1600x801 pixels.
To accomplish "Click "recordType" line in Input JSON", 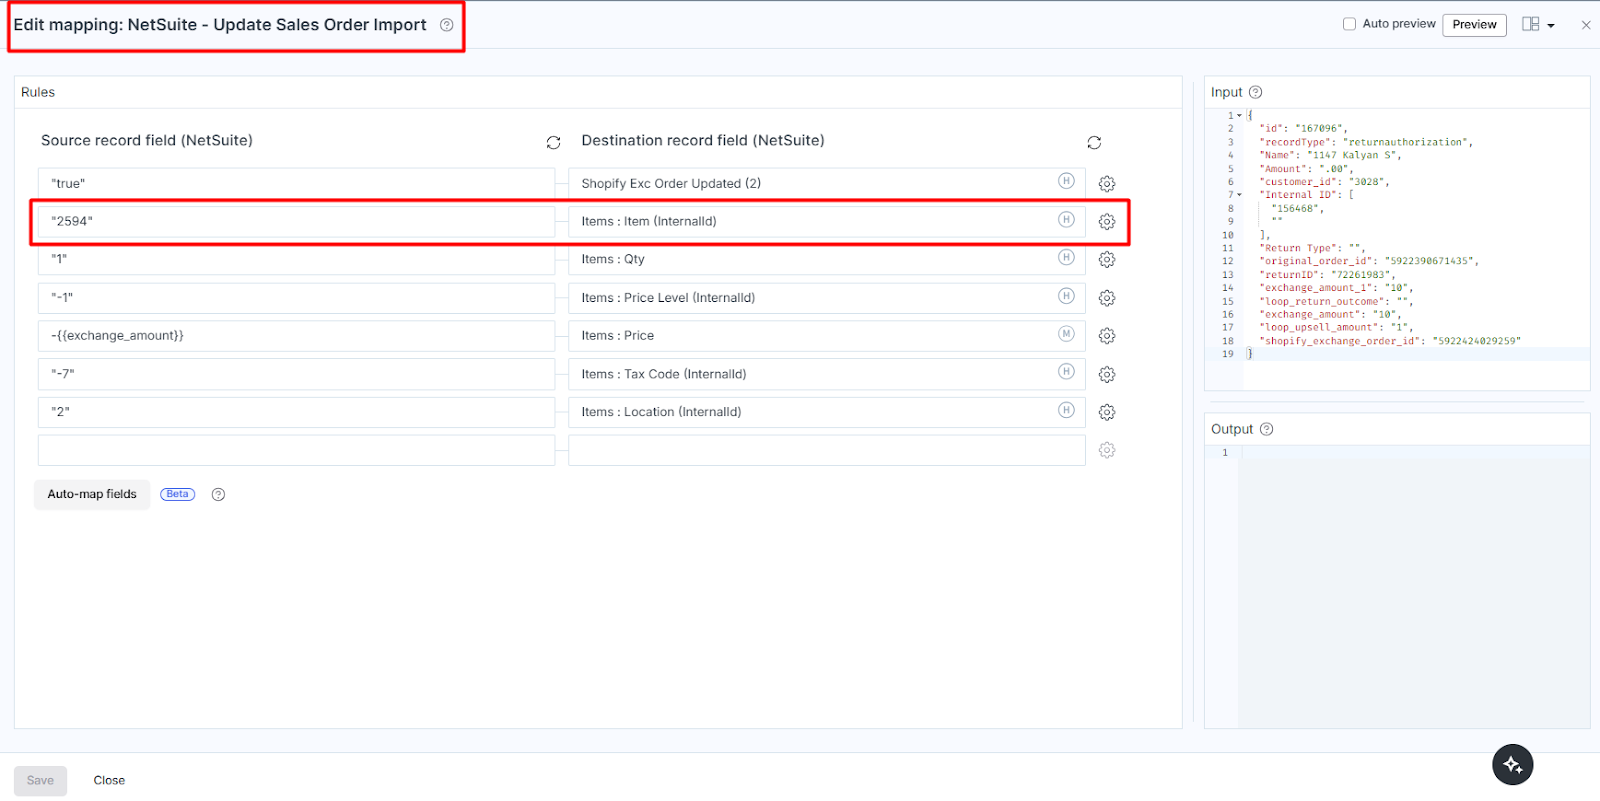I will coord(1365,142).
